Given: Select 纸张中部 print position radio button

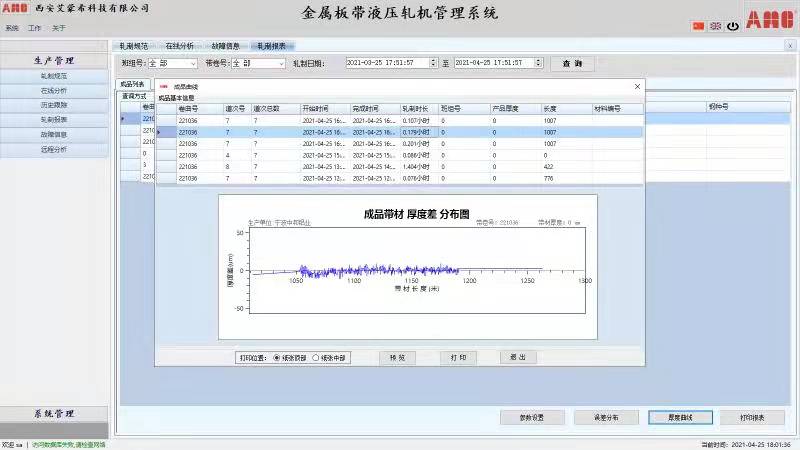Looking at the screenshot, I should pyautogui.click(x=316, y=357).
